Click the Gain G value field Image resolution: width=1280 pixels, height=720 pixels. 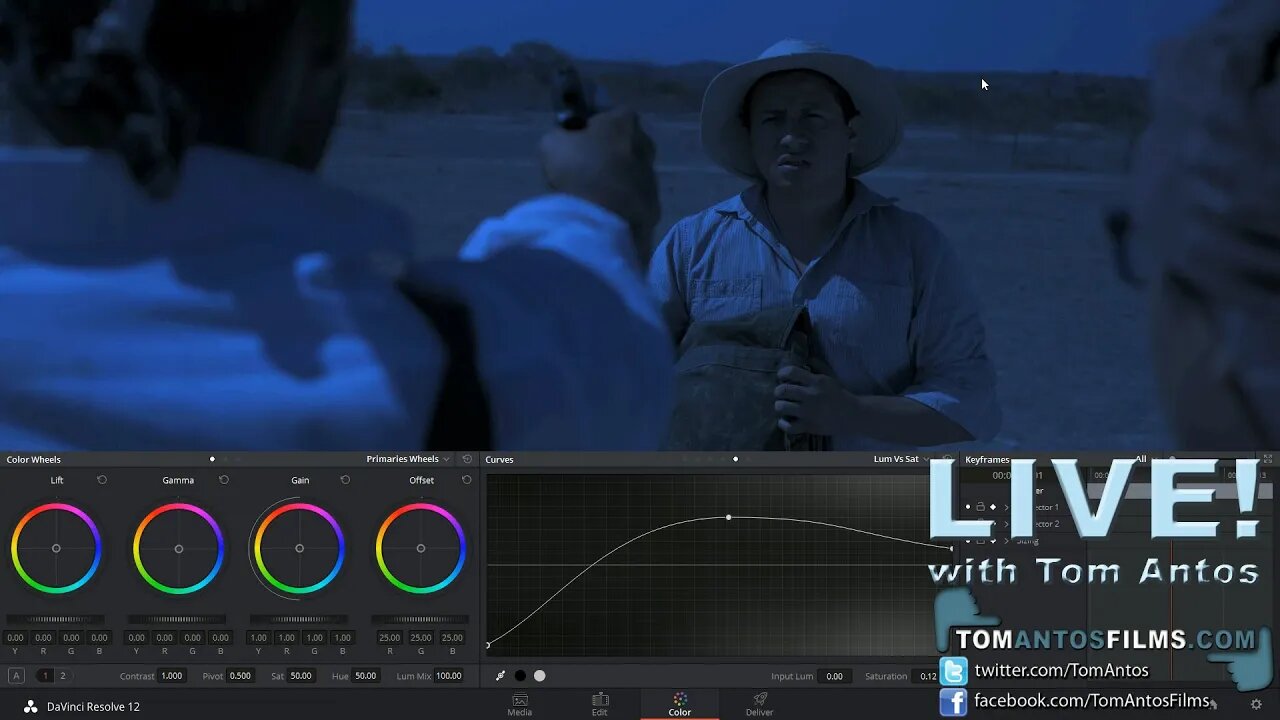click(x=314, y=637)
